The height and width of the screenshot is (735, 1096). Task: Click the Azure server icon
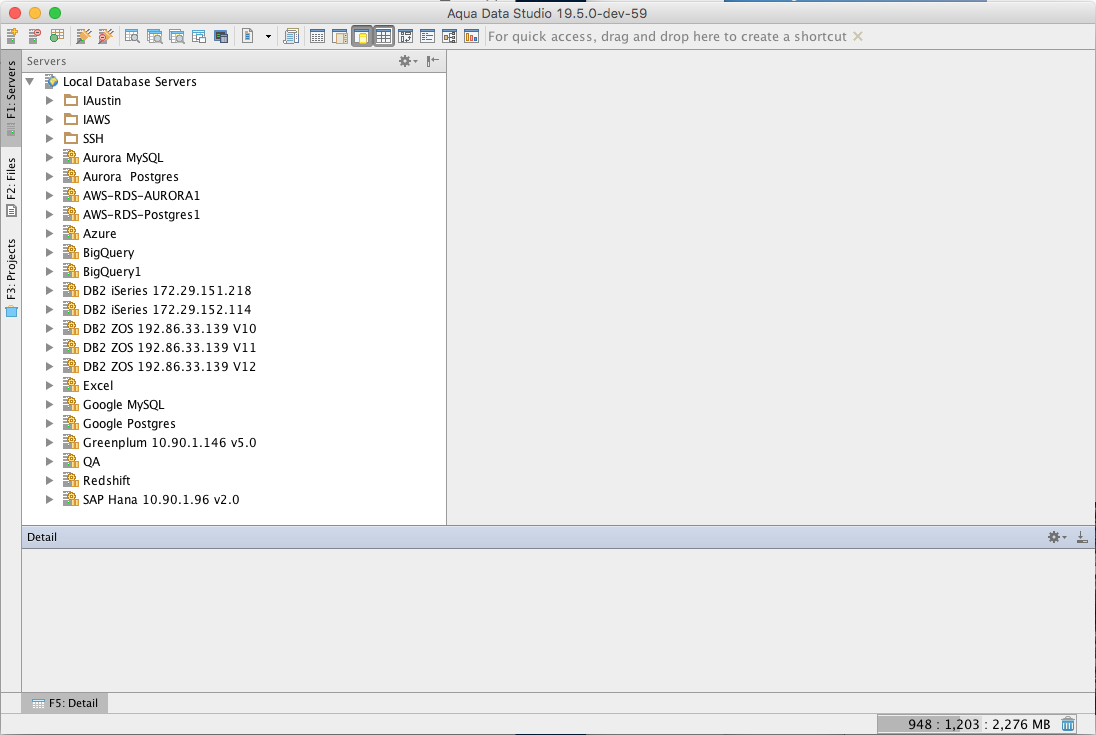pos(71,233)
